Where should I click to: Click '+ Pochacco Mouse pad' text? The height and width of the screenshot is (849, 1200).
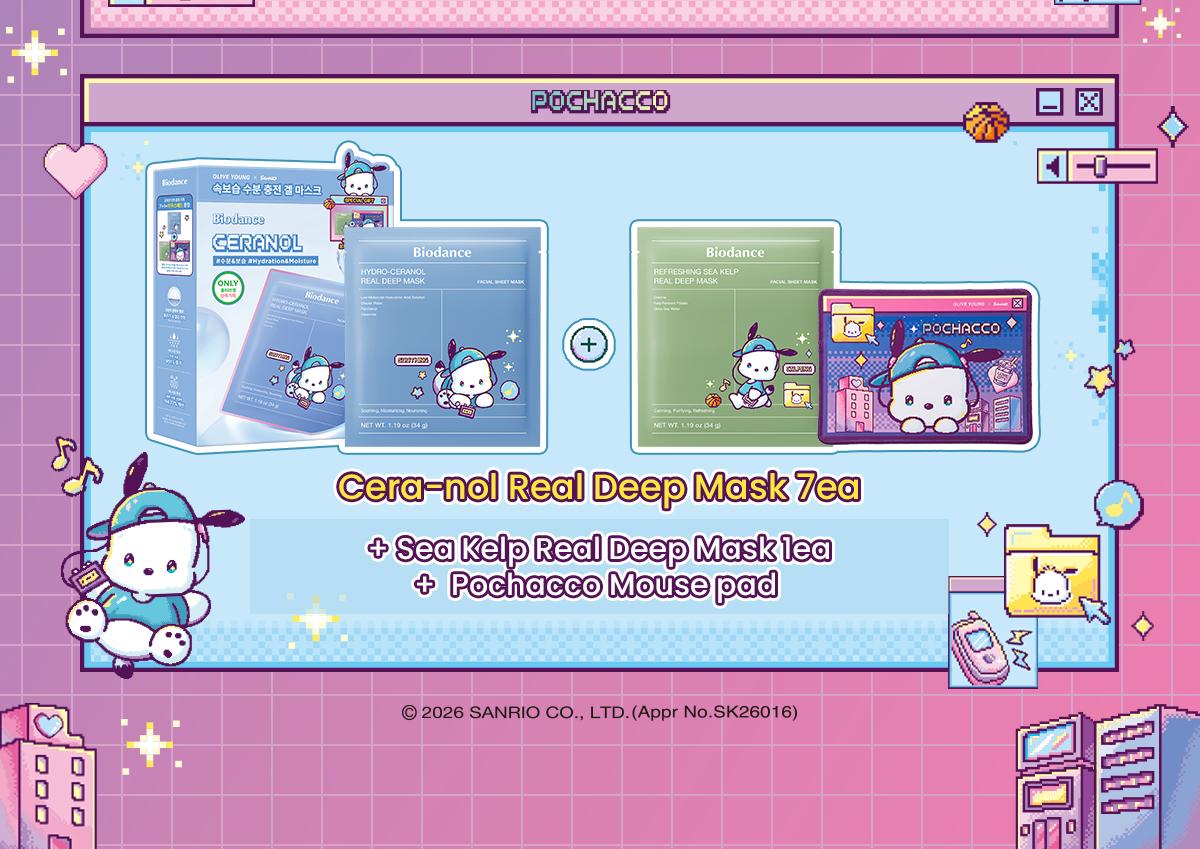(596, 585)
